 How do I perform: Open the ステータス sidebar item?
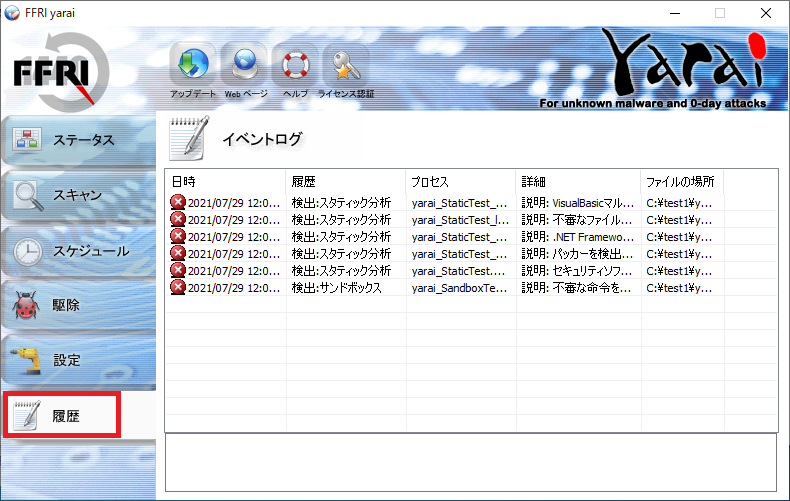(79, 140)
